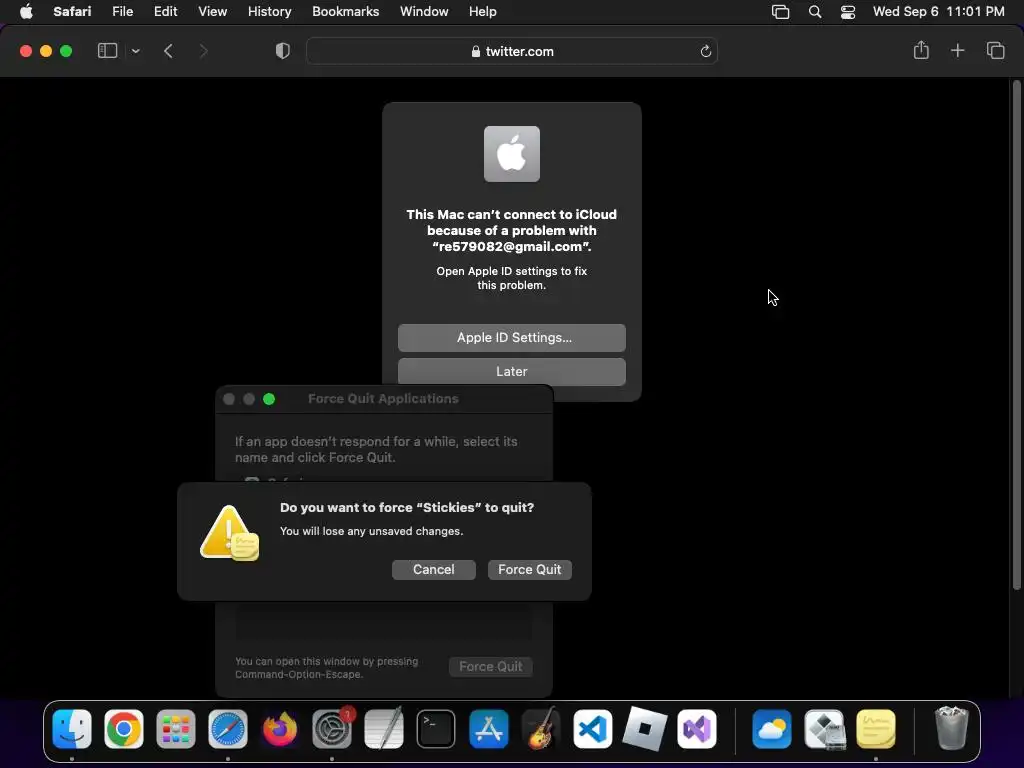Cancel force quitting Stickies
1024x768 pixels.
[x=434, y=569]
